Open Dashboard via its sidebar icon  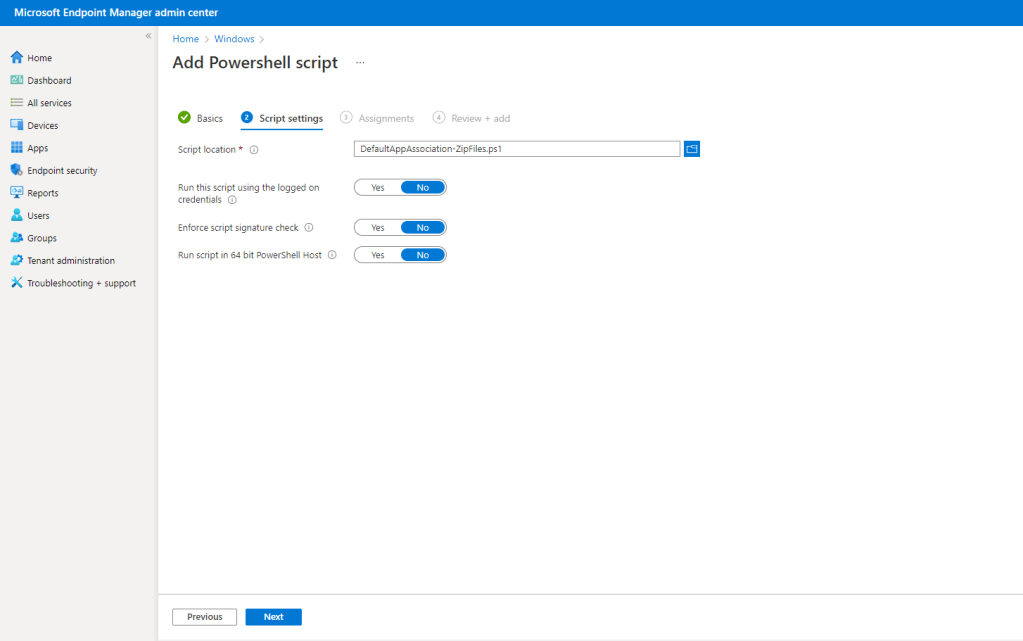click(x=16, y=80)
